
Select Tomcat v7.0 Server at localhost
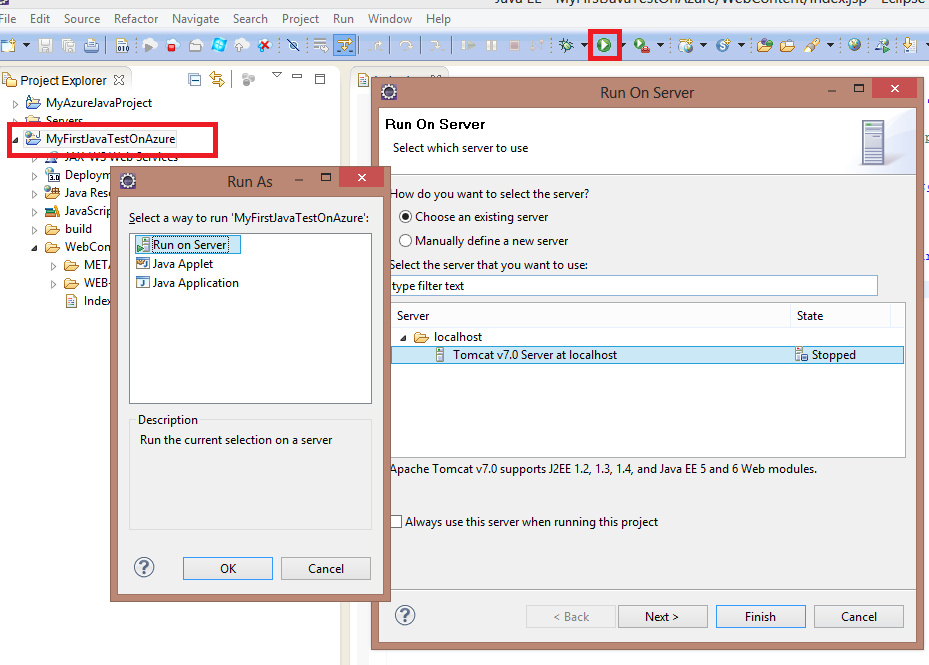[x=534, y=355]
